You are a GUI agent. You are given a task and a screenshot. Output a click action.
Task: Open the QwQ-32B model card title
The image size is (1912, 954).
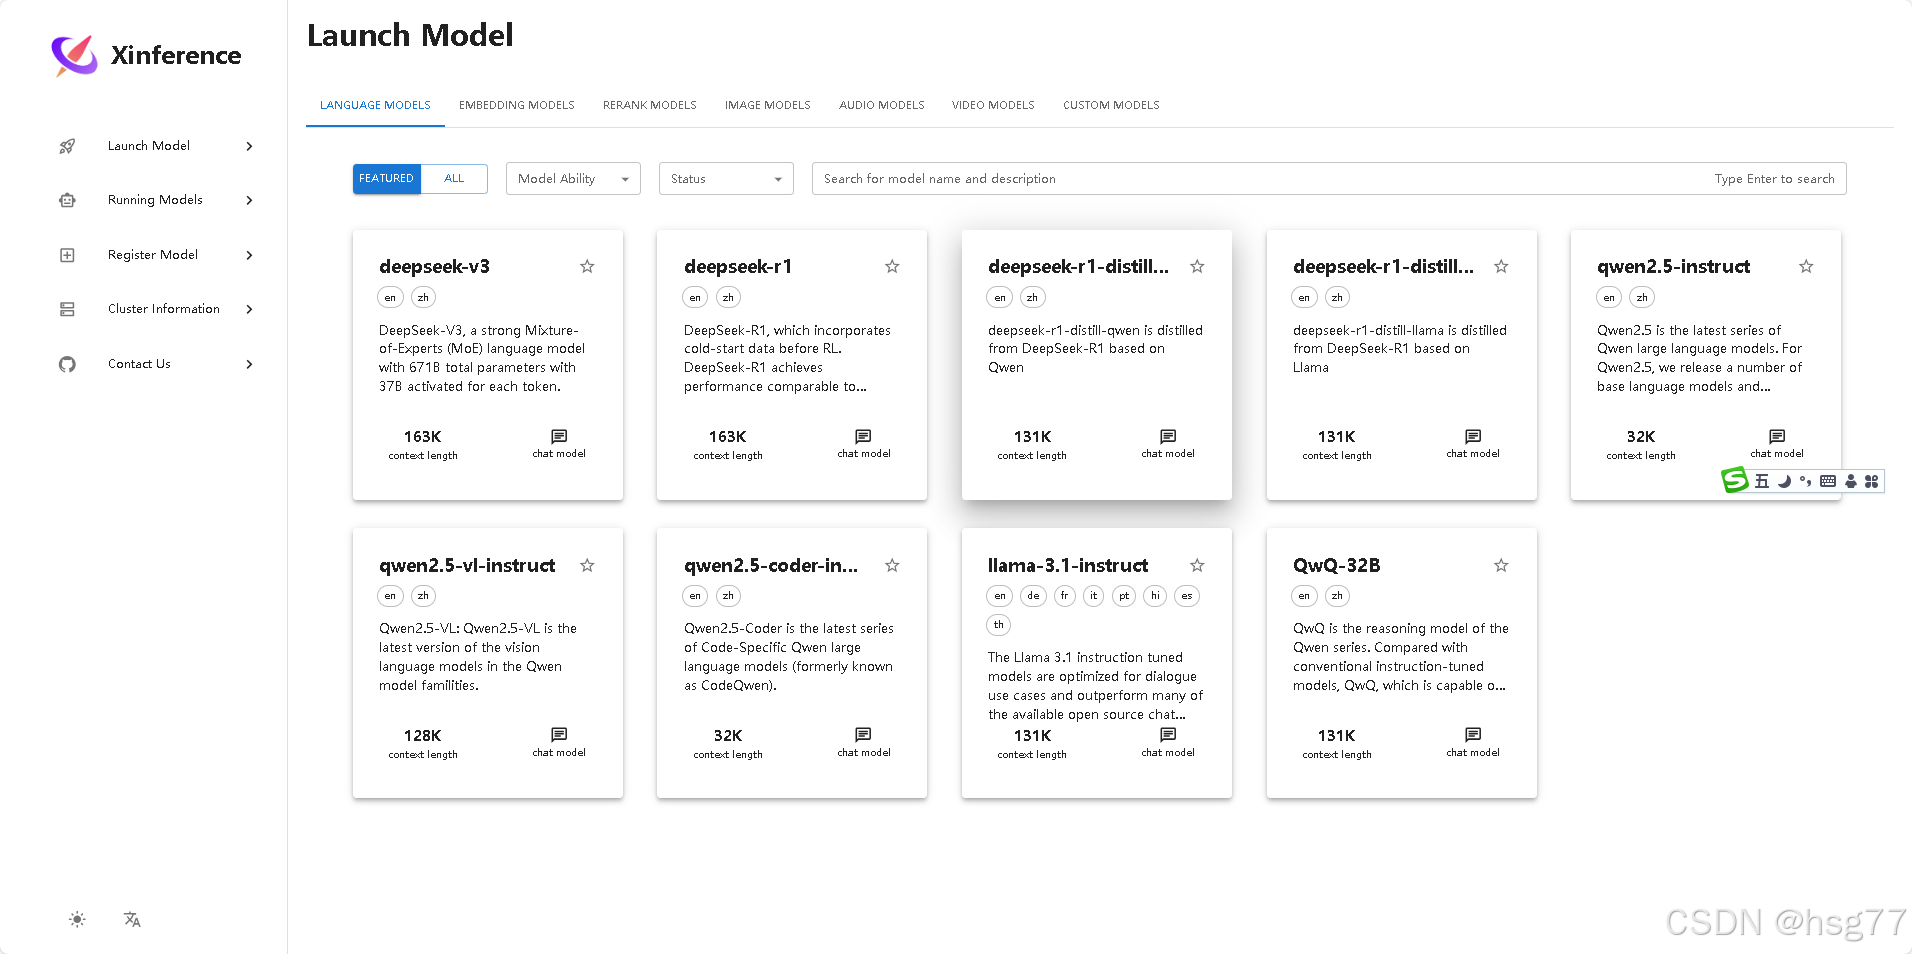[x=1336, y=566]
